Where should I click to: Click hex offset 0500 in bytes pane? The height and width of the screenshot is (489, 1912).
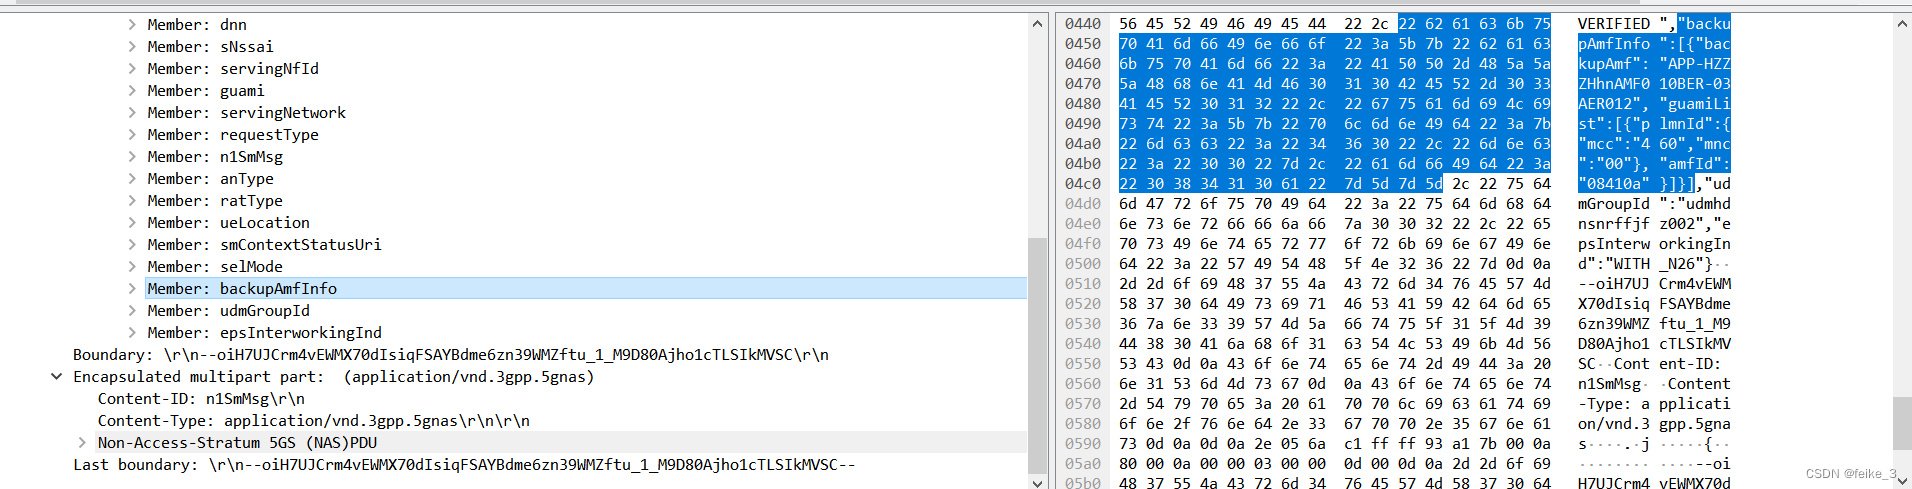pyautogui.click(x=1083, y=263)
